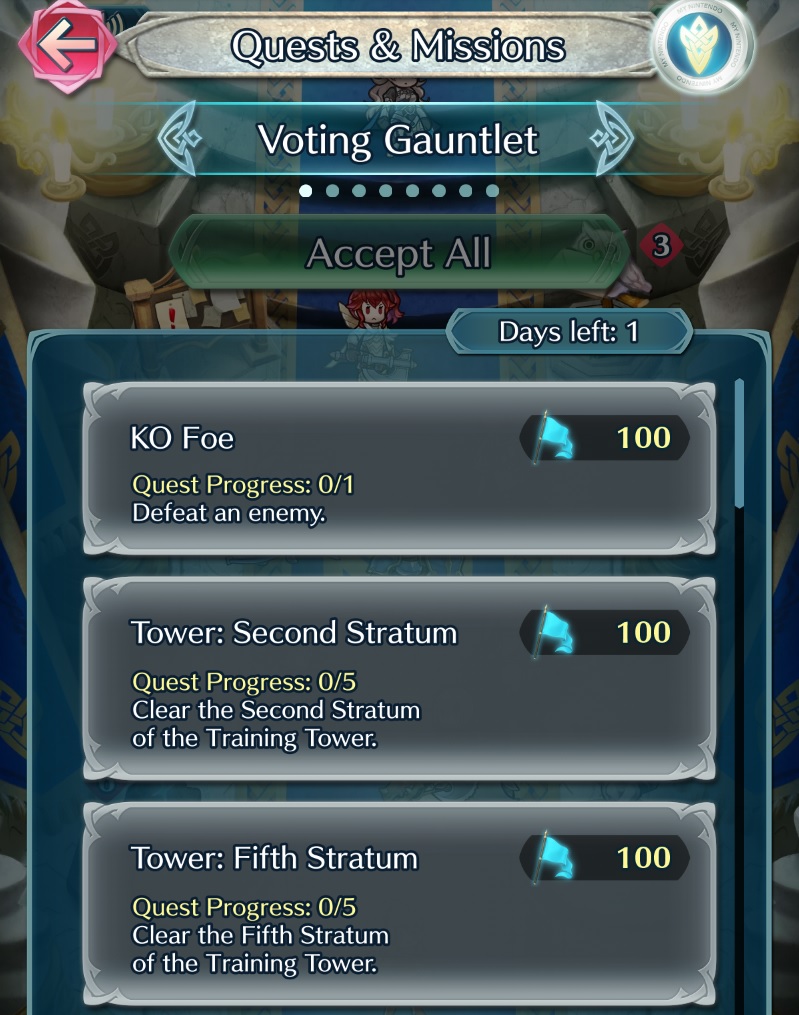Image resolution: width=799 pixels, height=1015 pixels.
Task: Tap the flag icon on Fifth Stratum quest
Action: click(553, 858)
